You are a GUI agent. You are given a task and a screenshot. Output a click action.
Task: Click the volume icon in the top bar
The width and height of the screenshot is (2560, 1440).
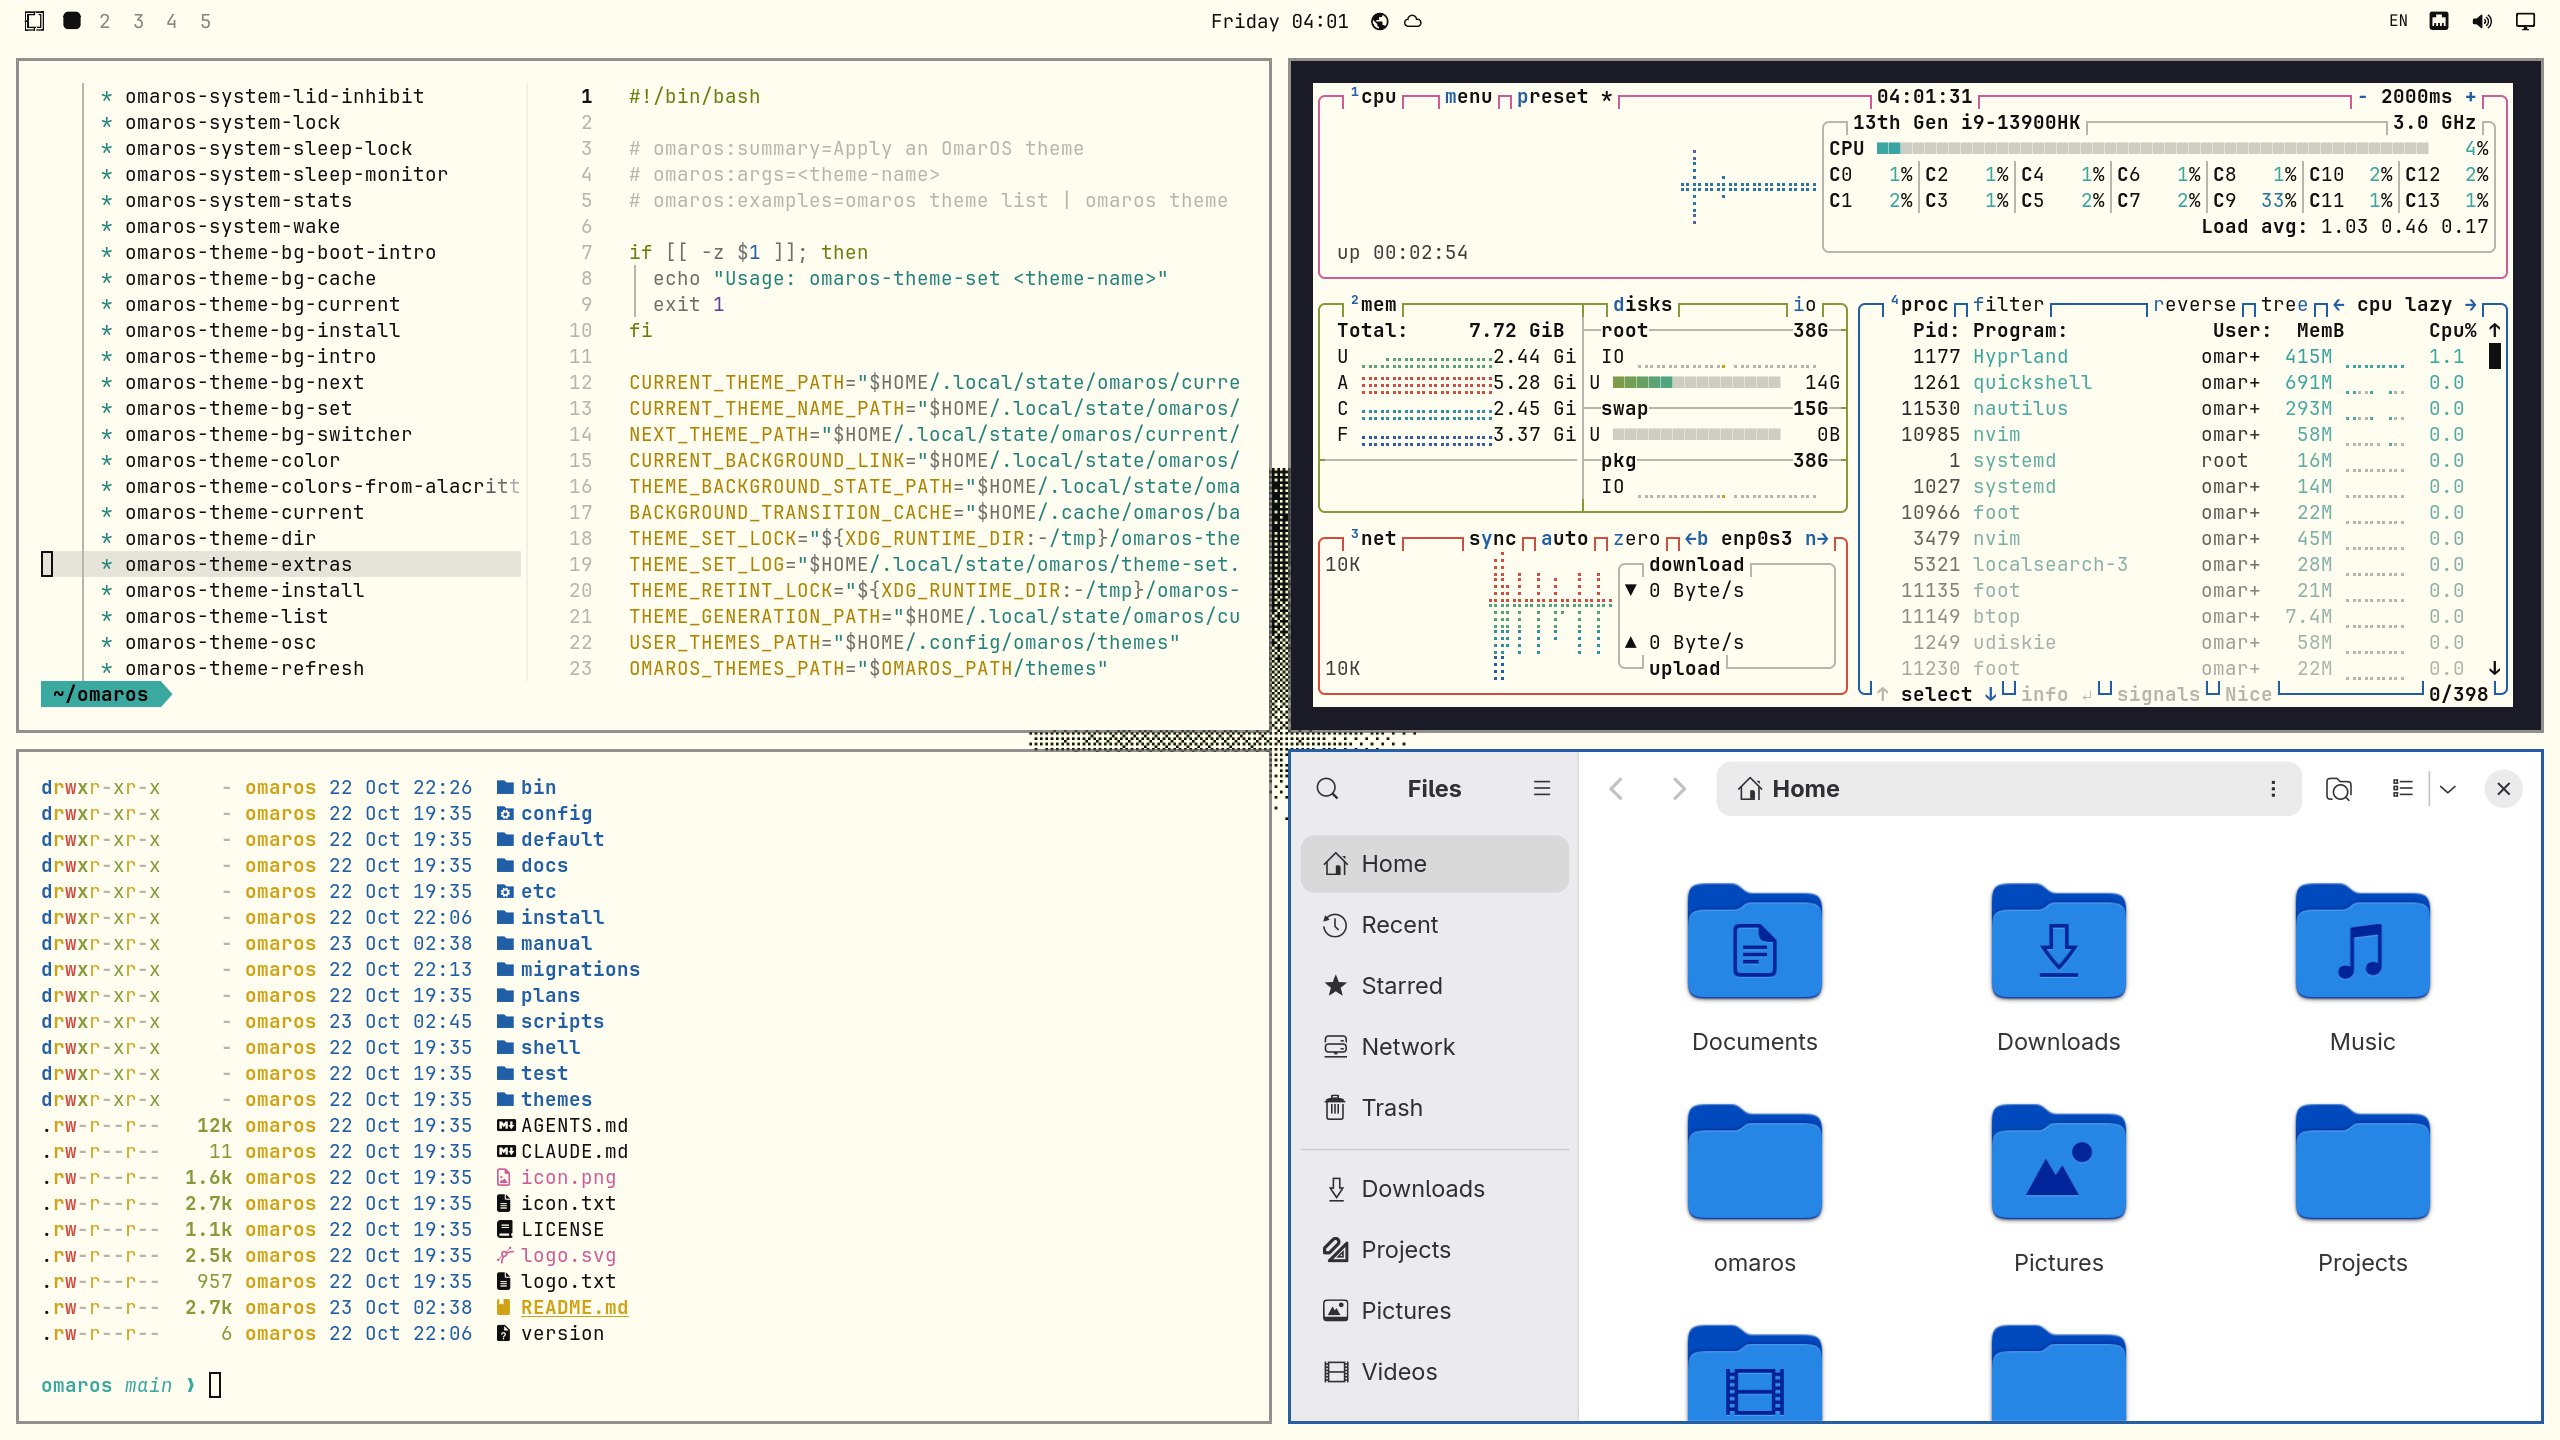(x=2482, y=21)
